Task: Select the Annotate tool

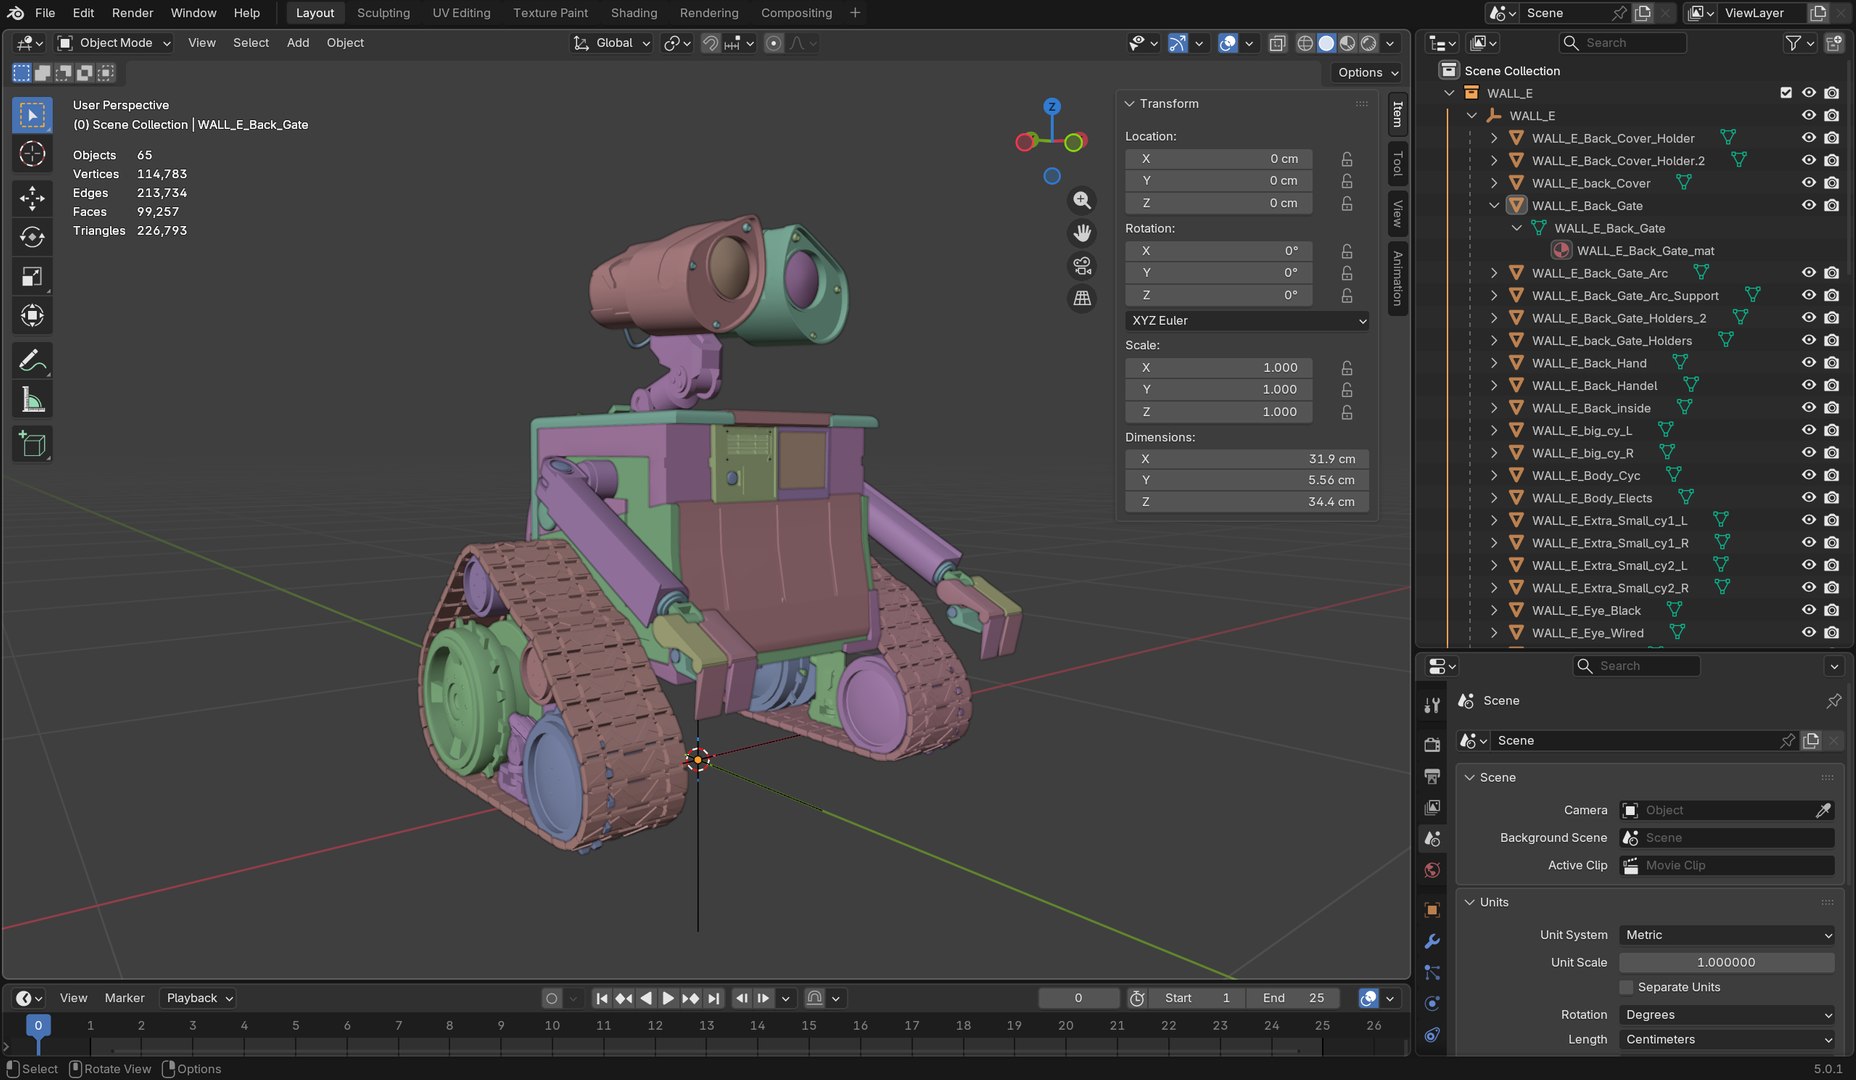Action: click(32, 360)
